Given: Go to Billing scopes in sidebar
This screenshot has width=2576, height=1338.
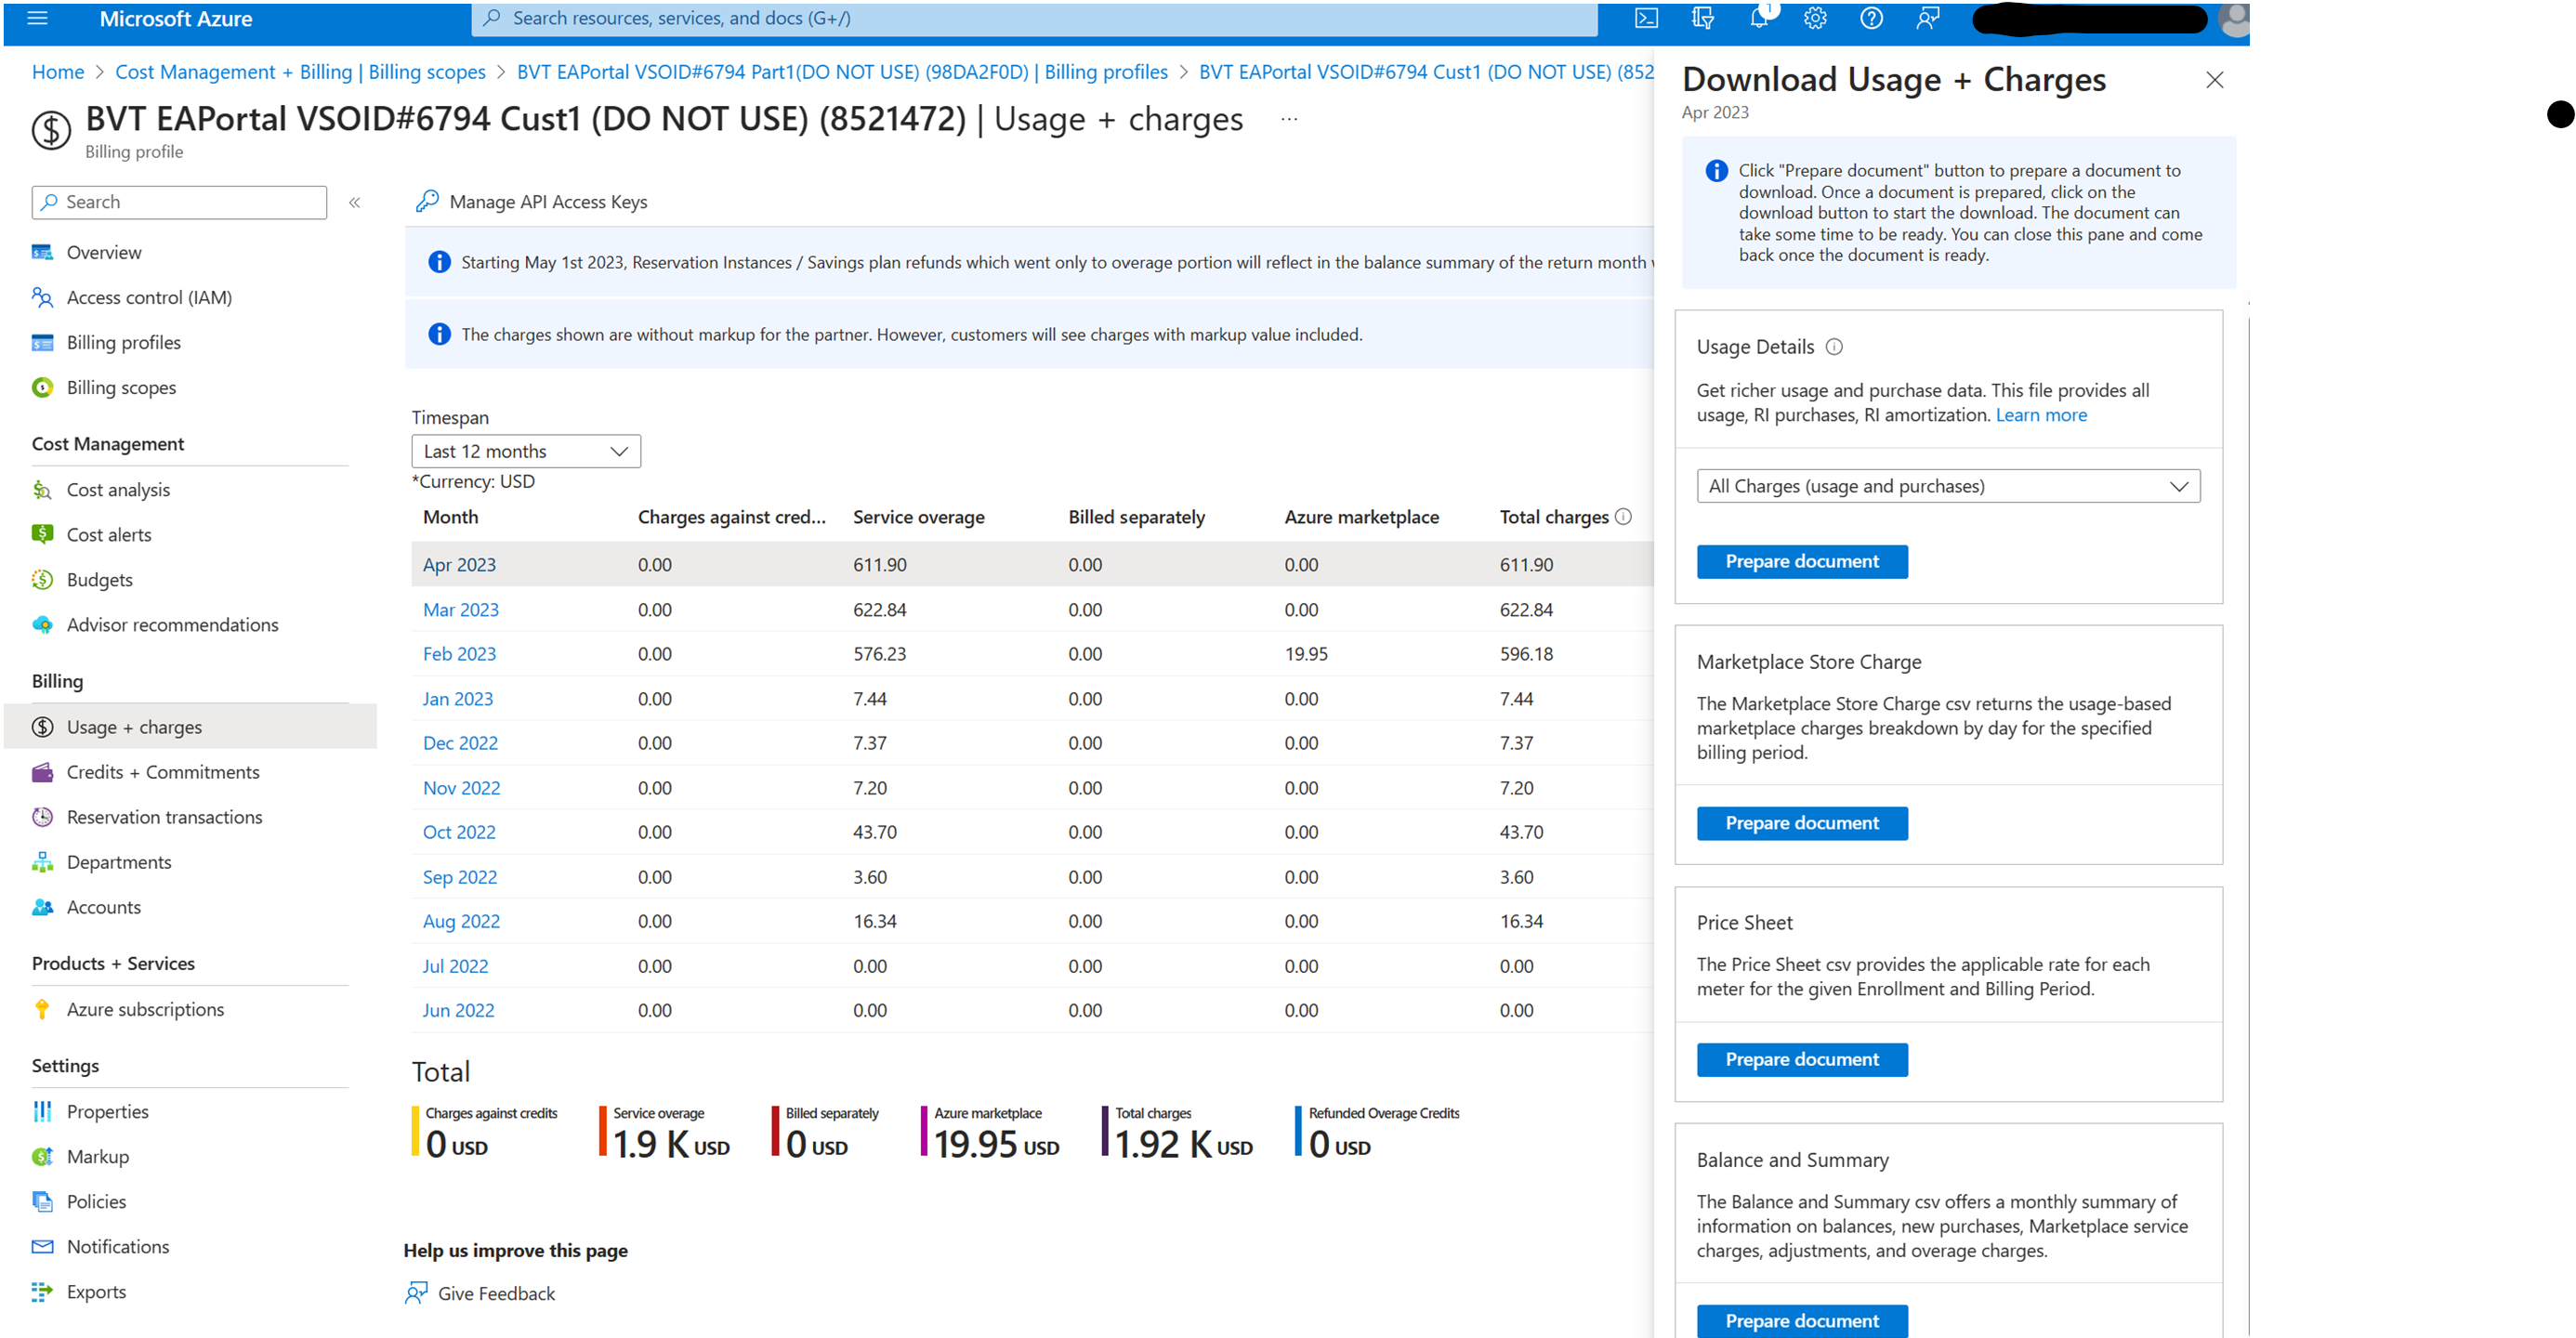Looking at the screenshot, I should click(x=121, y=387).
